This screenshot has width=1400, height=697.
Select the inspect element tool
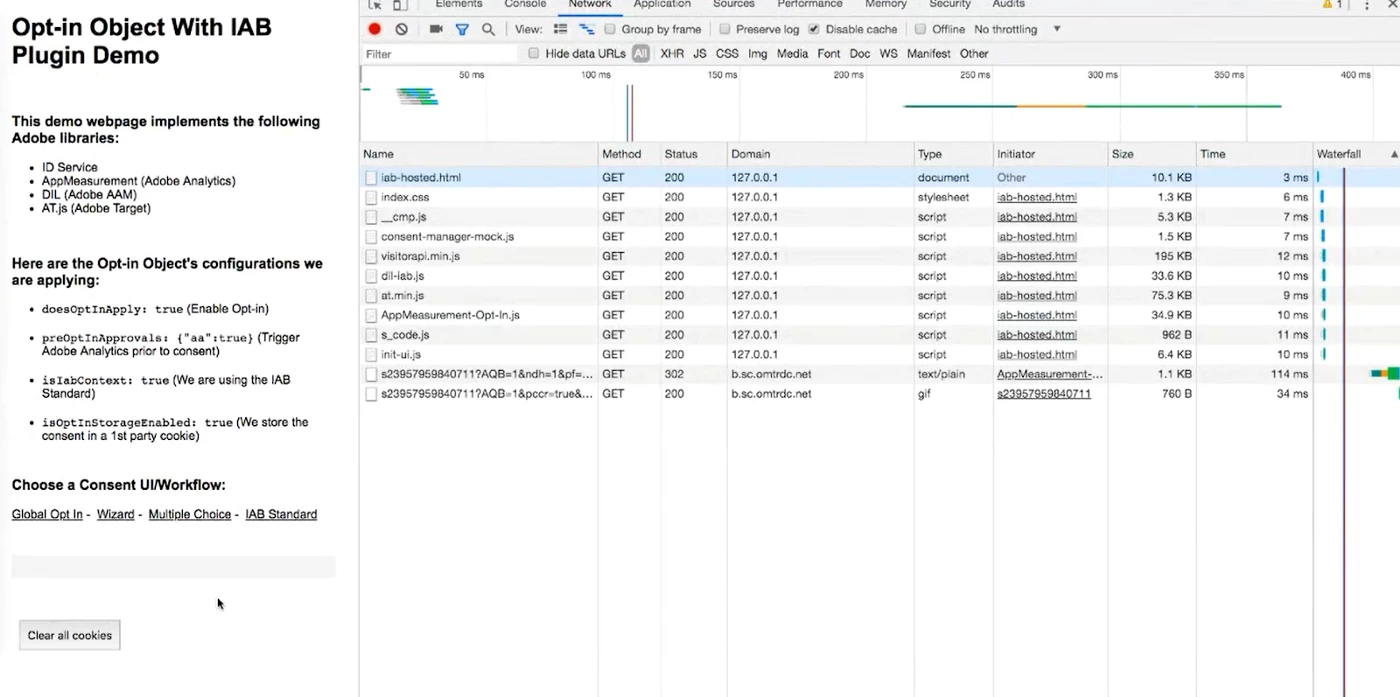(x=375, y=5)
